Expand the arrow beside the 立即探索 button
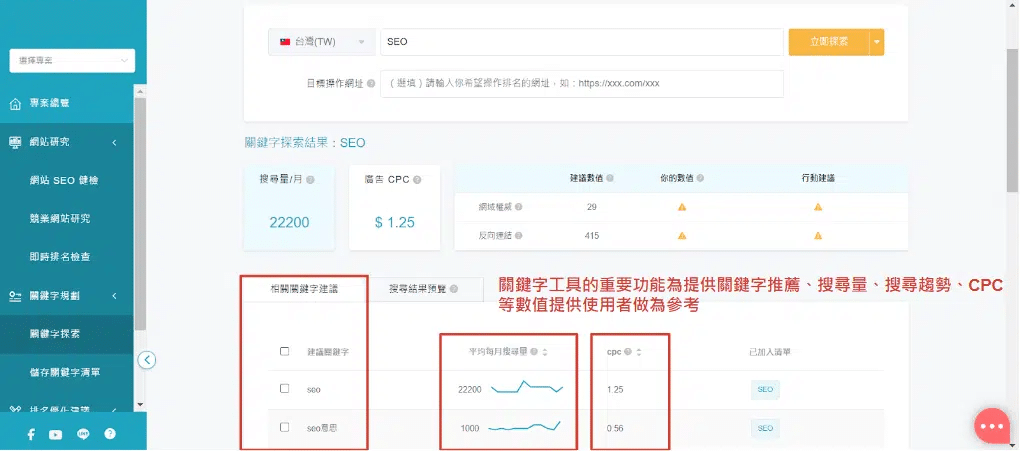This screenshot has height=451, width=1020. pyautogui.click(x=877, y=42)
